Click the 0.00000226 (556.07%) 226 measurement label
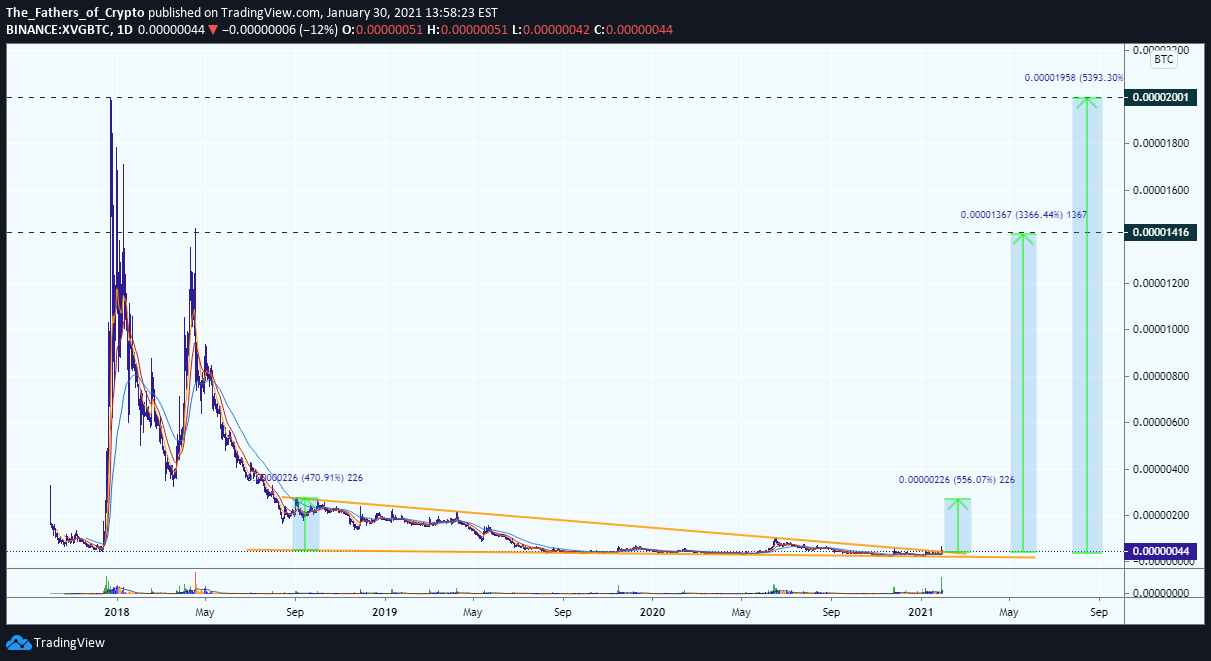The image size is (1211, 661). (957, 479)
